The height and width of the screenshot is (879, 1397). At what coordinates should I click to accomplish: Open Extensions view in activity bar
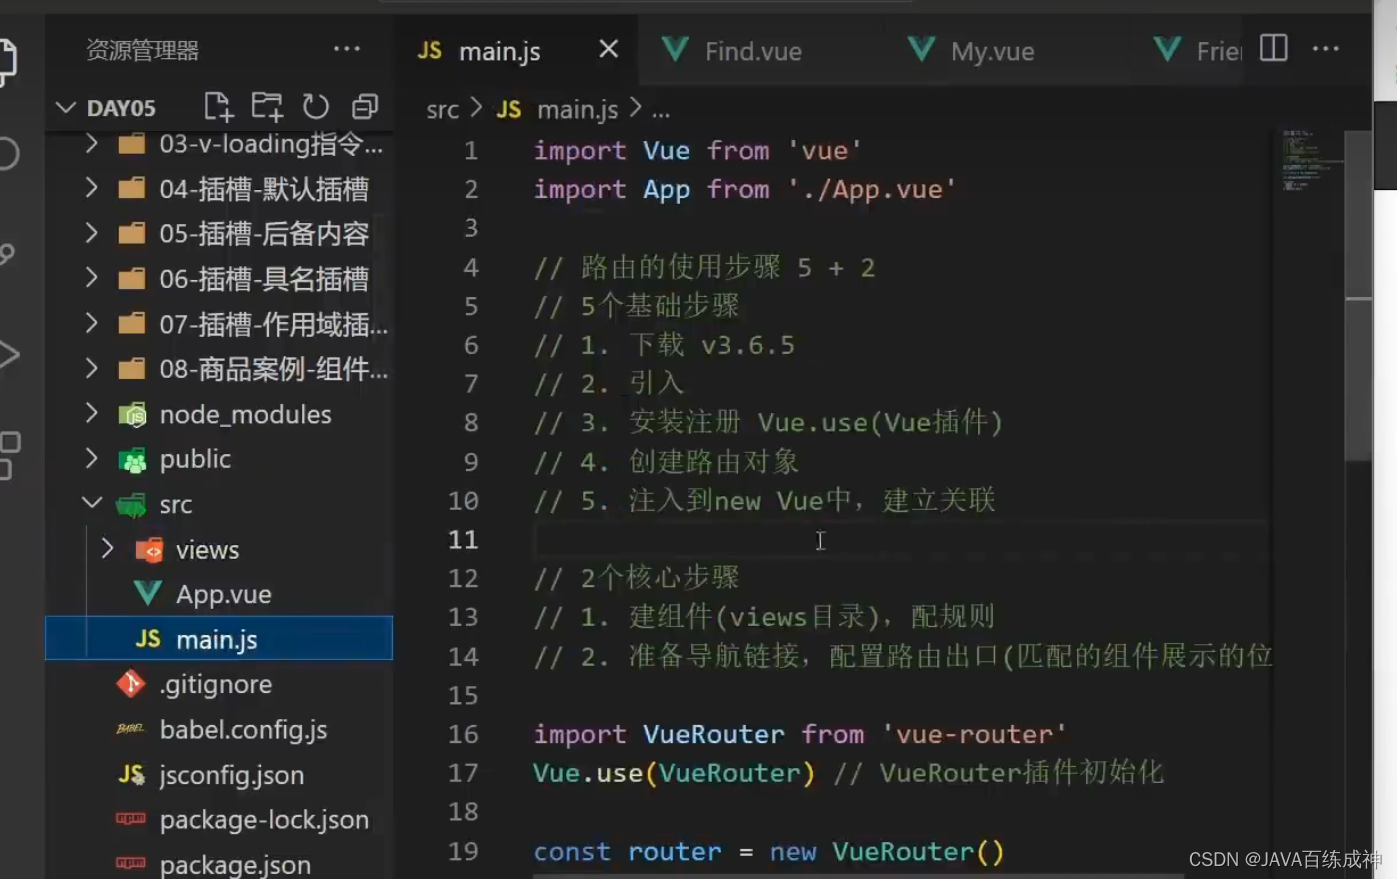pos(8,455)
